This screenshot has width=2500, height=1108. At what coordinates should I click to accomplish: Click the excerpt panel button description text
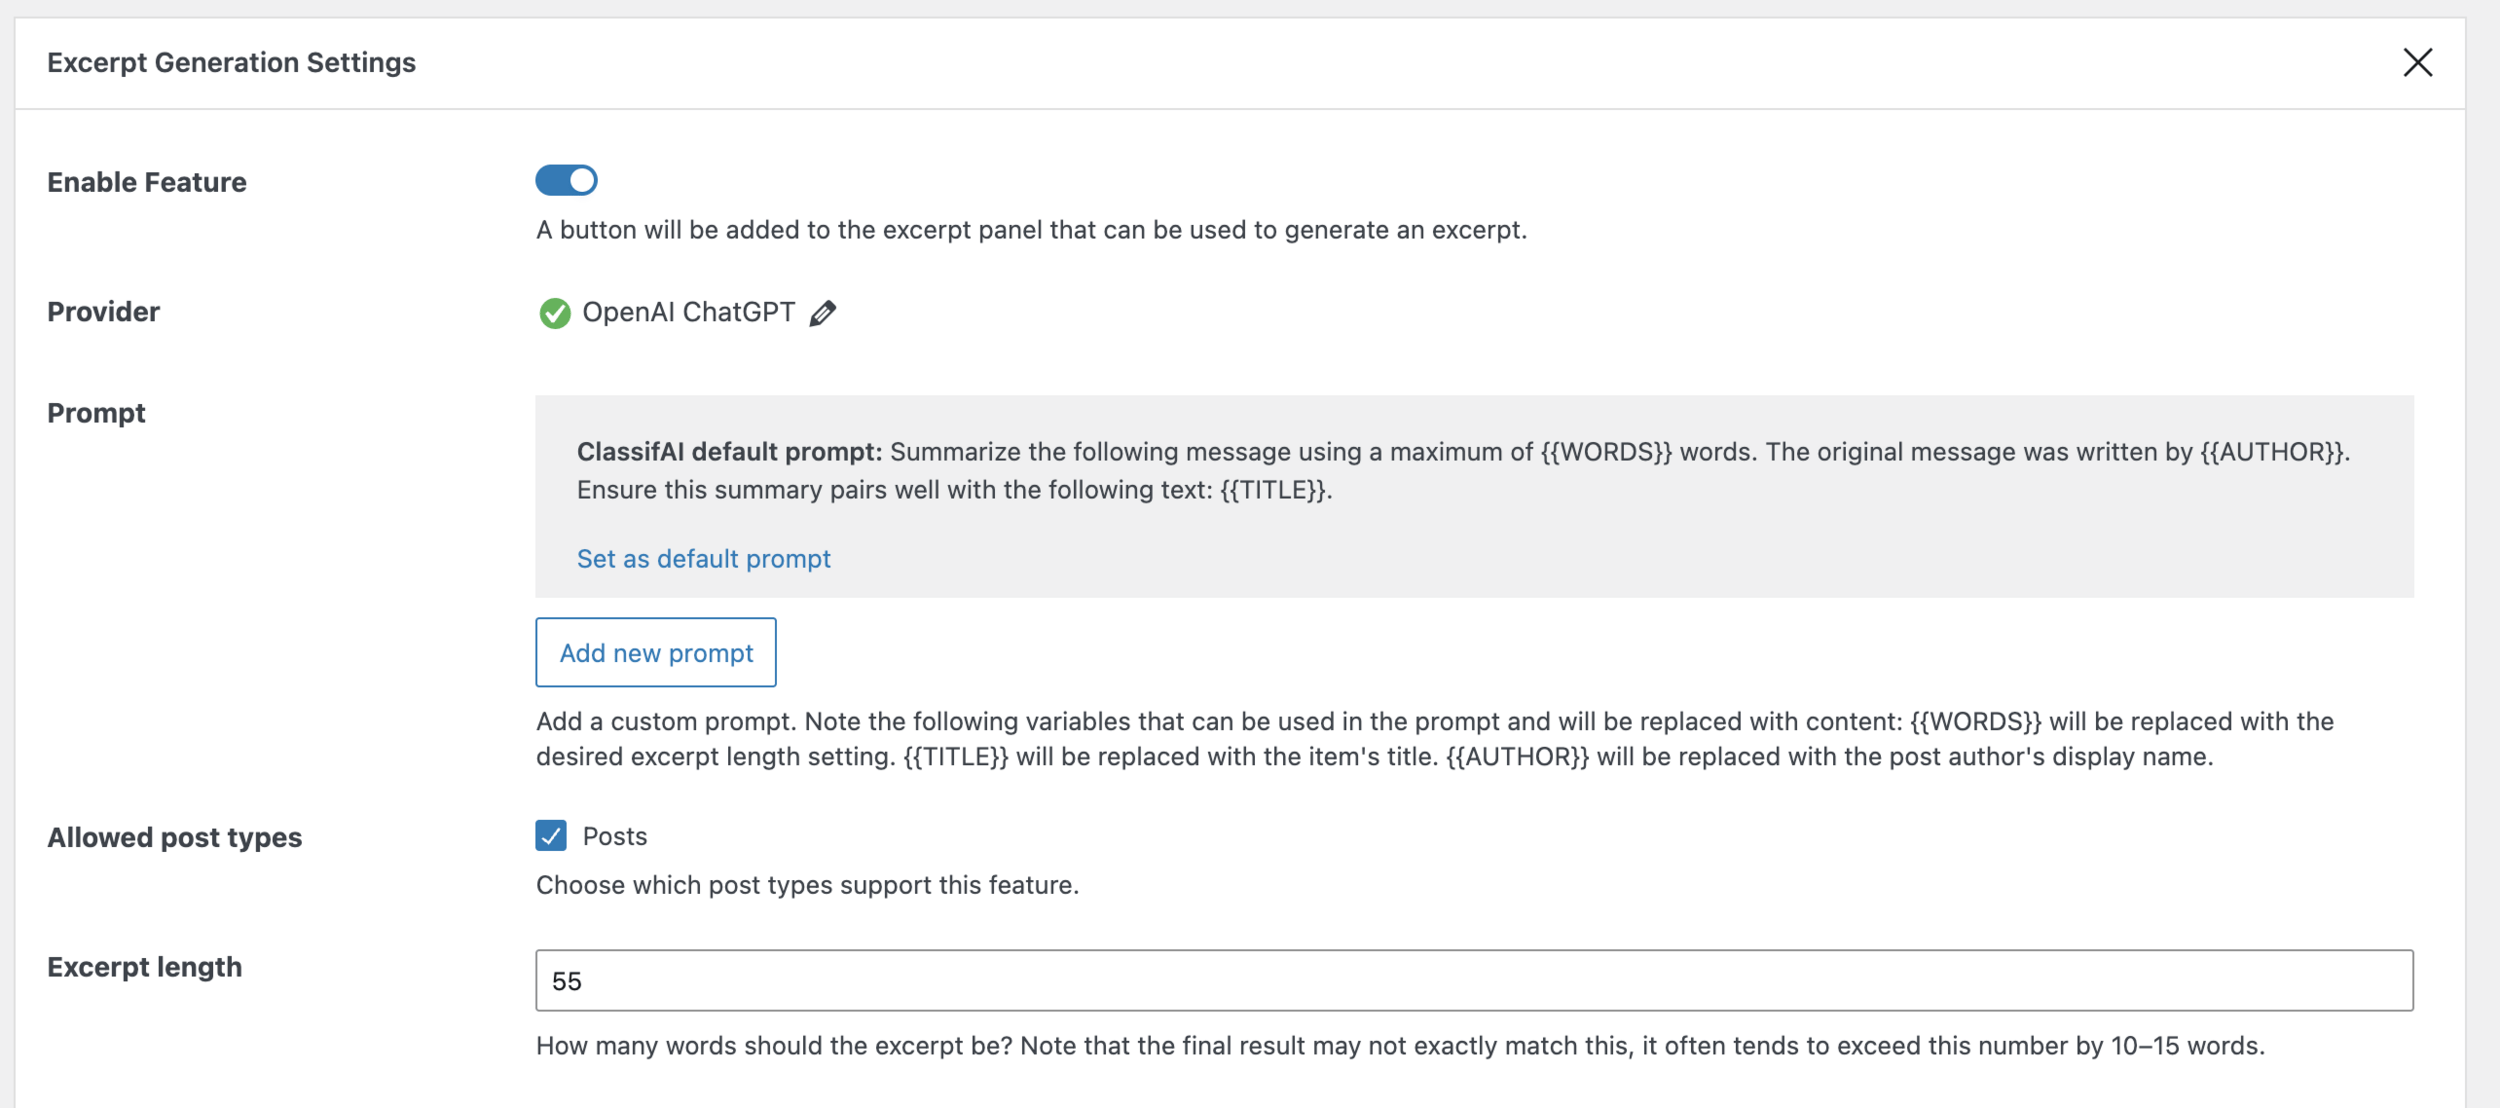1030,230
